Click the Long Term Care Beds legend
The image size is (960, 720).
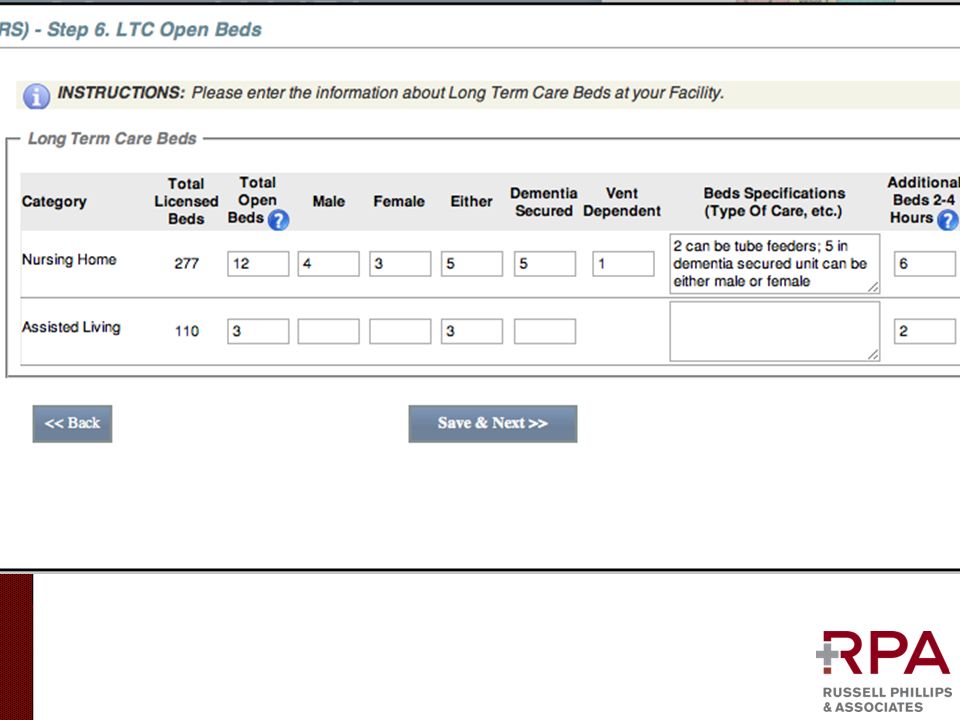[x=112, y=138]
